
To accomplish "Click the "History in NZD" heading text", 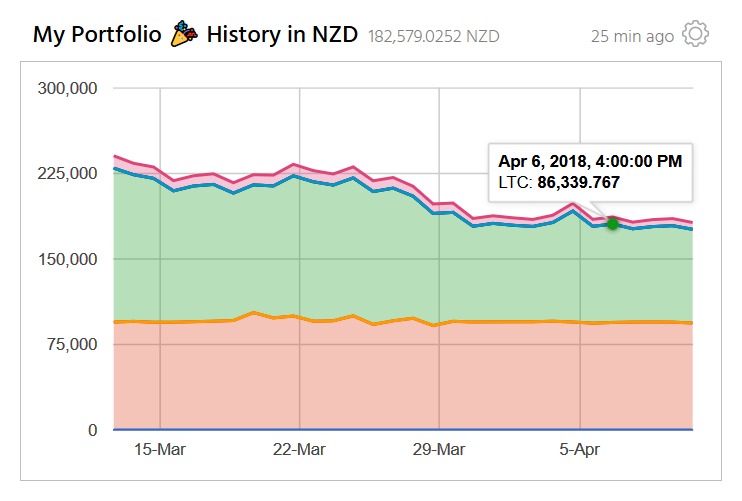I will 282,35.
